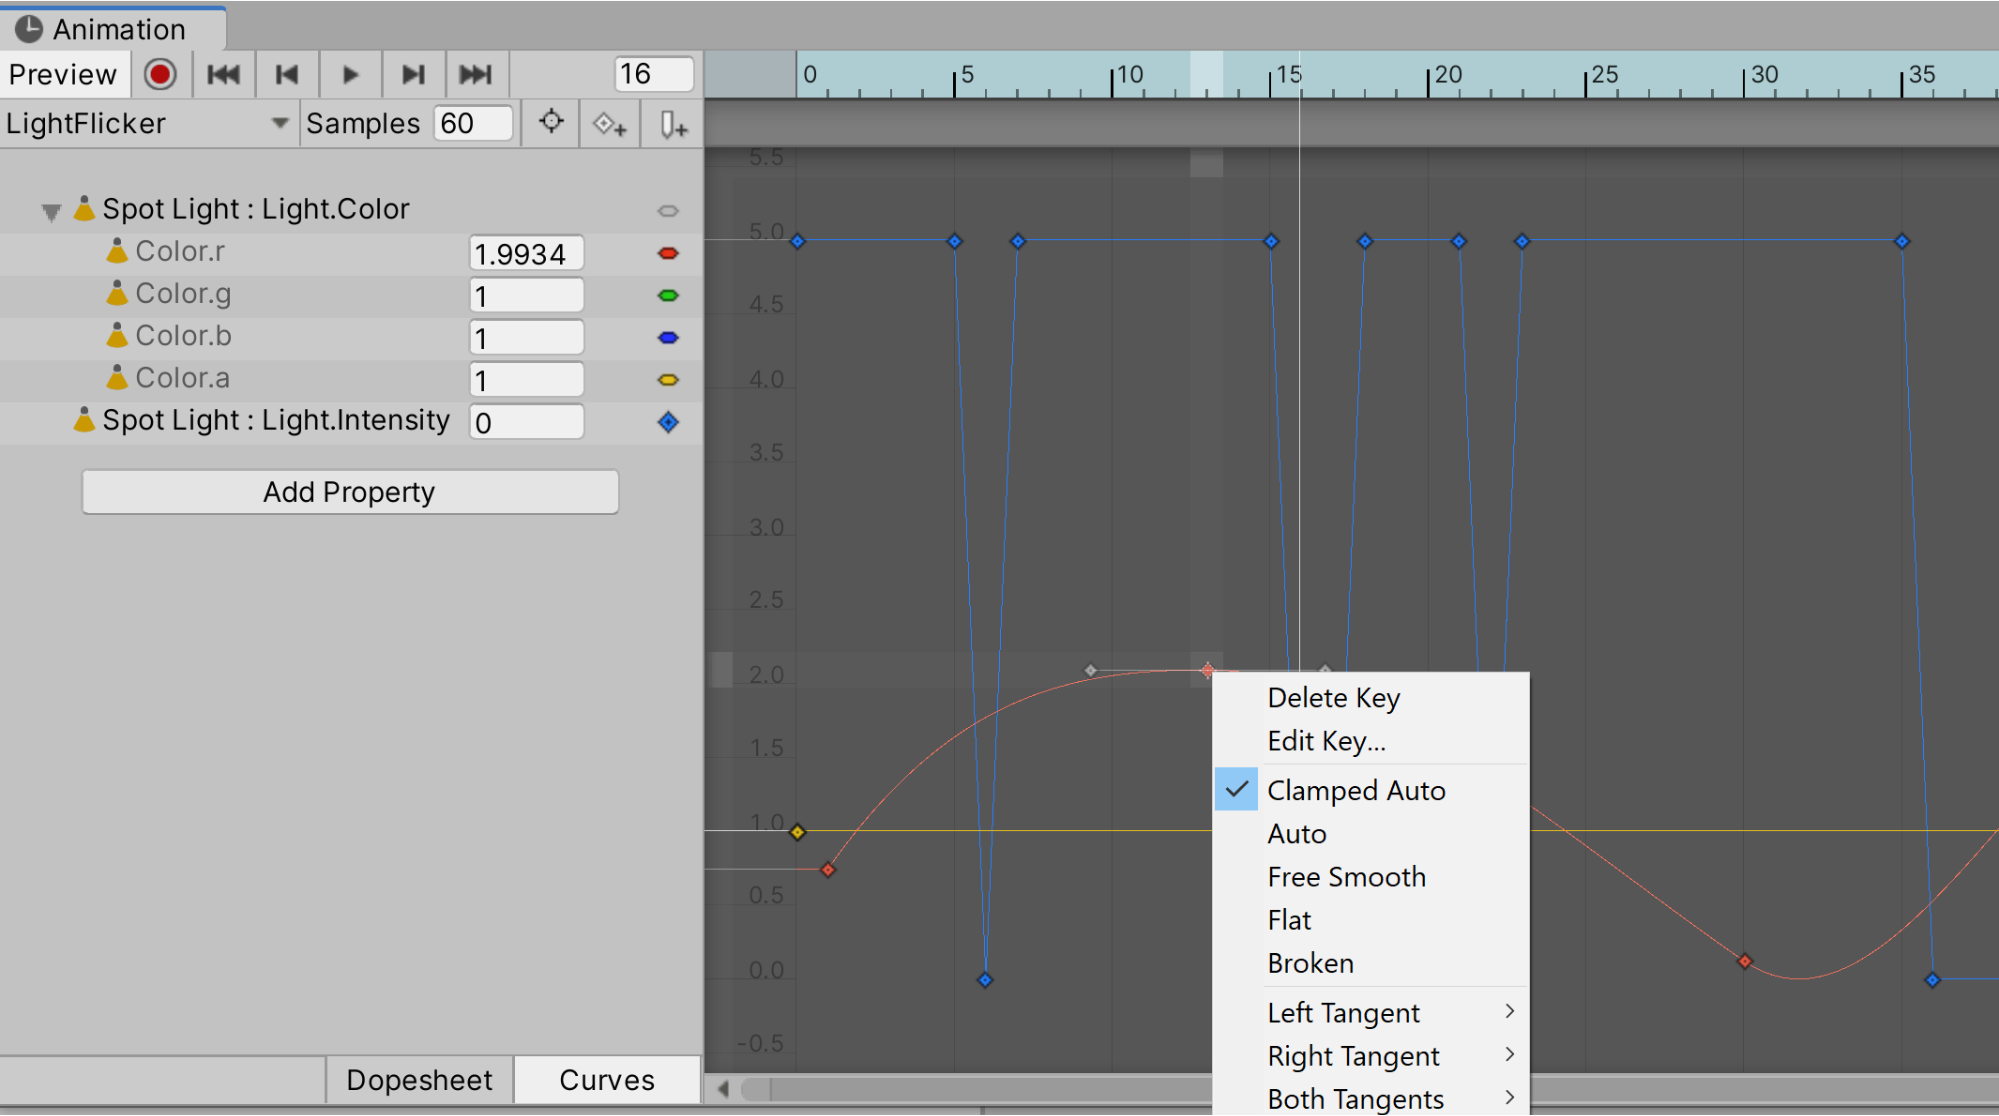Click the add event icon

click(673, 125)
